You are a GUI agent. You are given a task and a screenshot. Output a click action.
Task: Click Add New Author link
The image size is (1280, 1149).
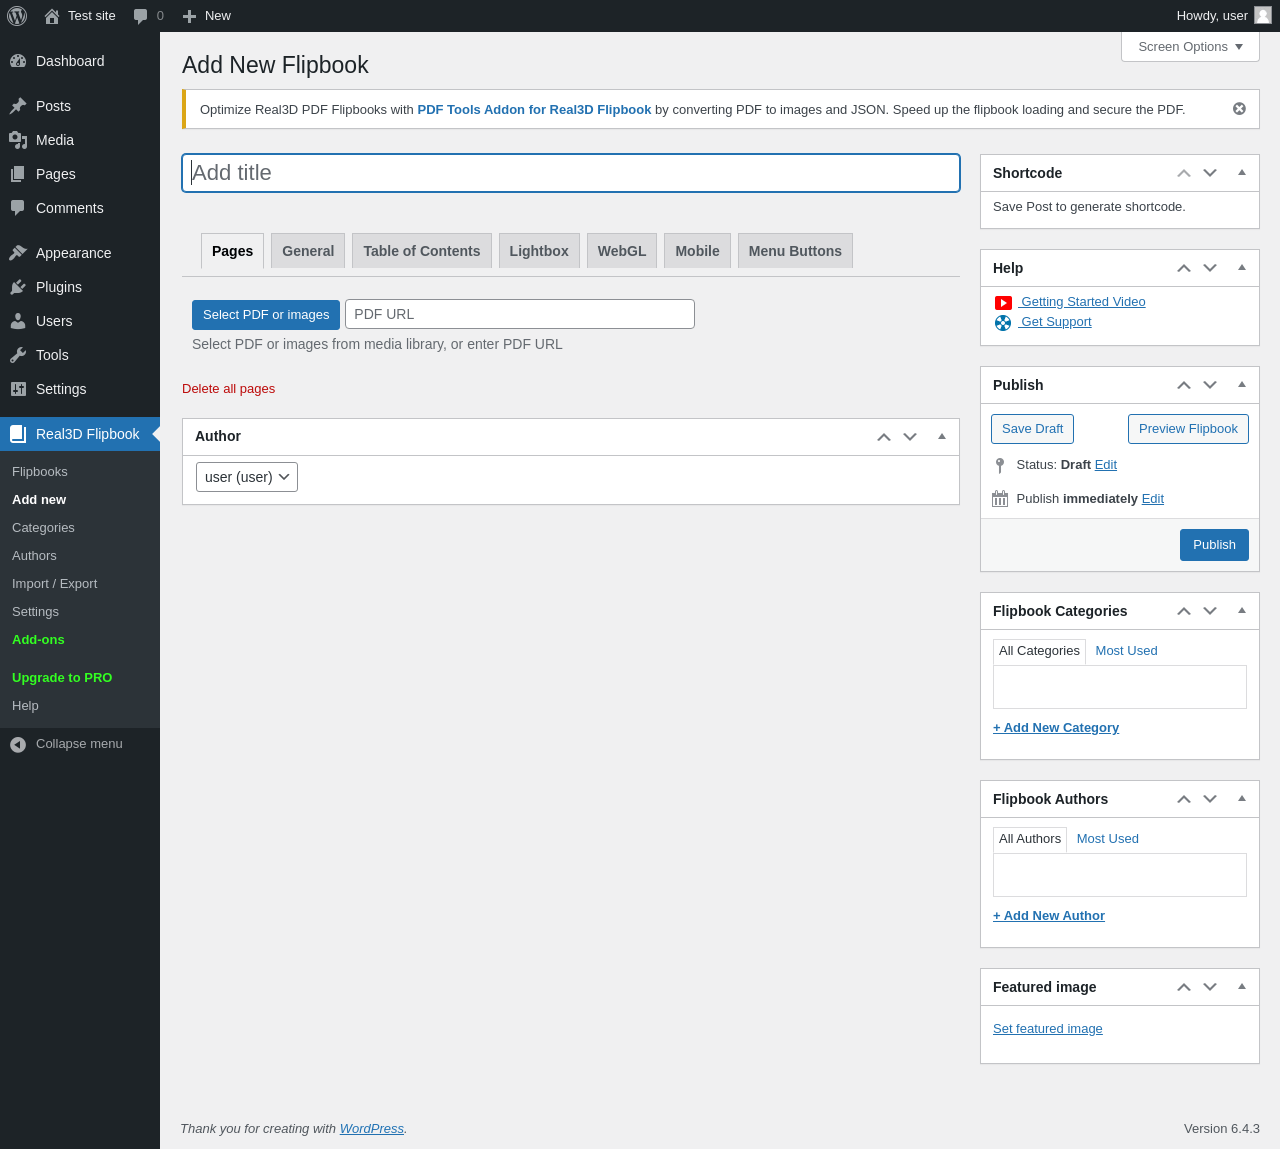point(1049,916)
